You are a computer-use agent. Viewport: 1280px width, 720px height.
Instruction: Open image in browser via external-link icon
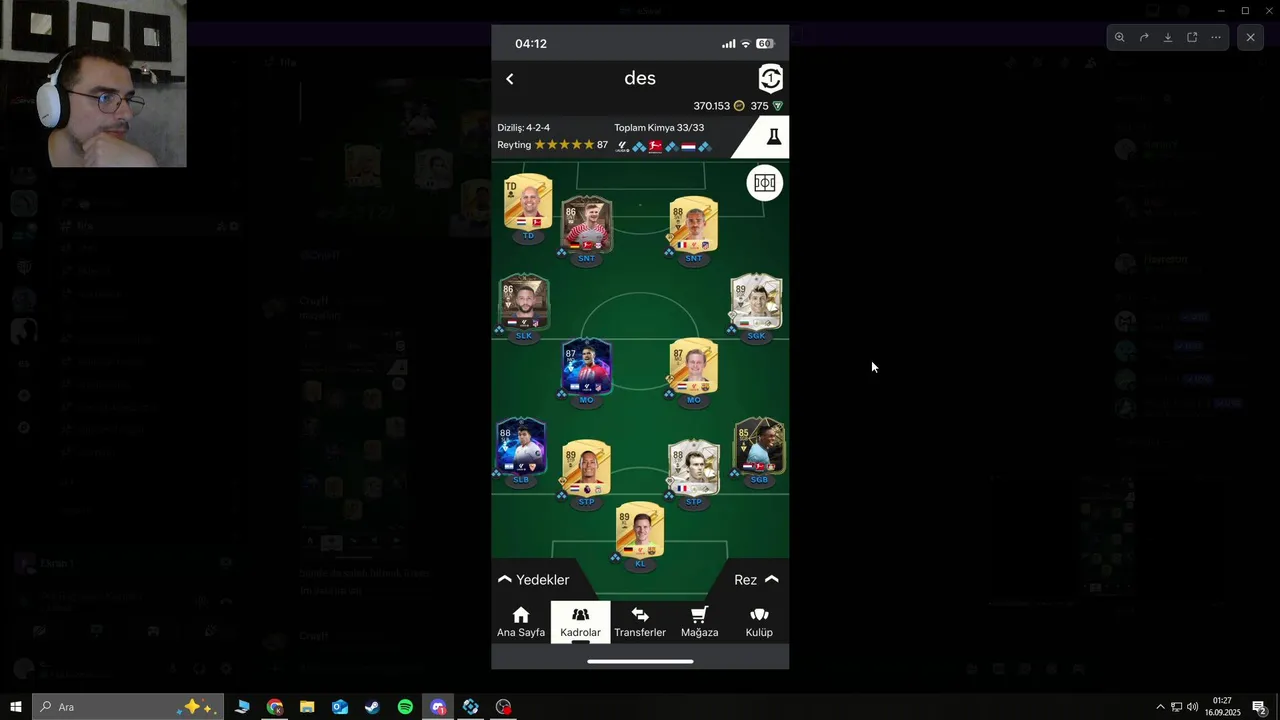(1192, 37)
